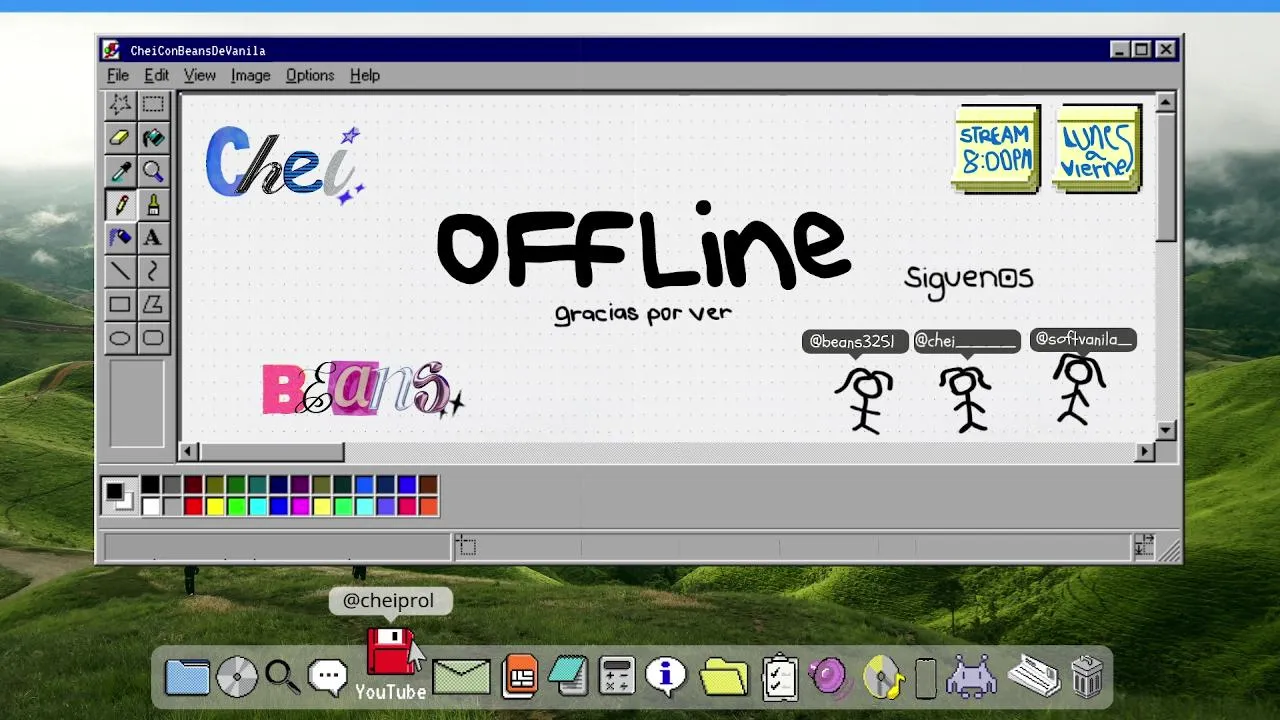Select the Airbrush spray tool
Image resolution: width=1280 pixels, height=720 pixels.
point(120,237)
